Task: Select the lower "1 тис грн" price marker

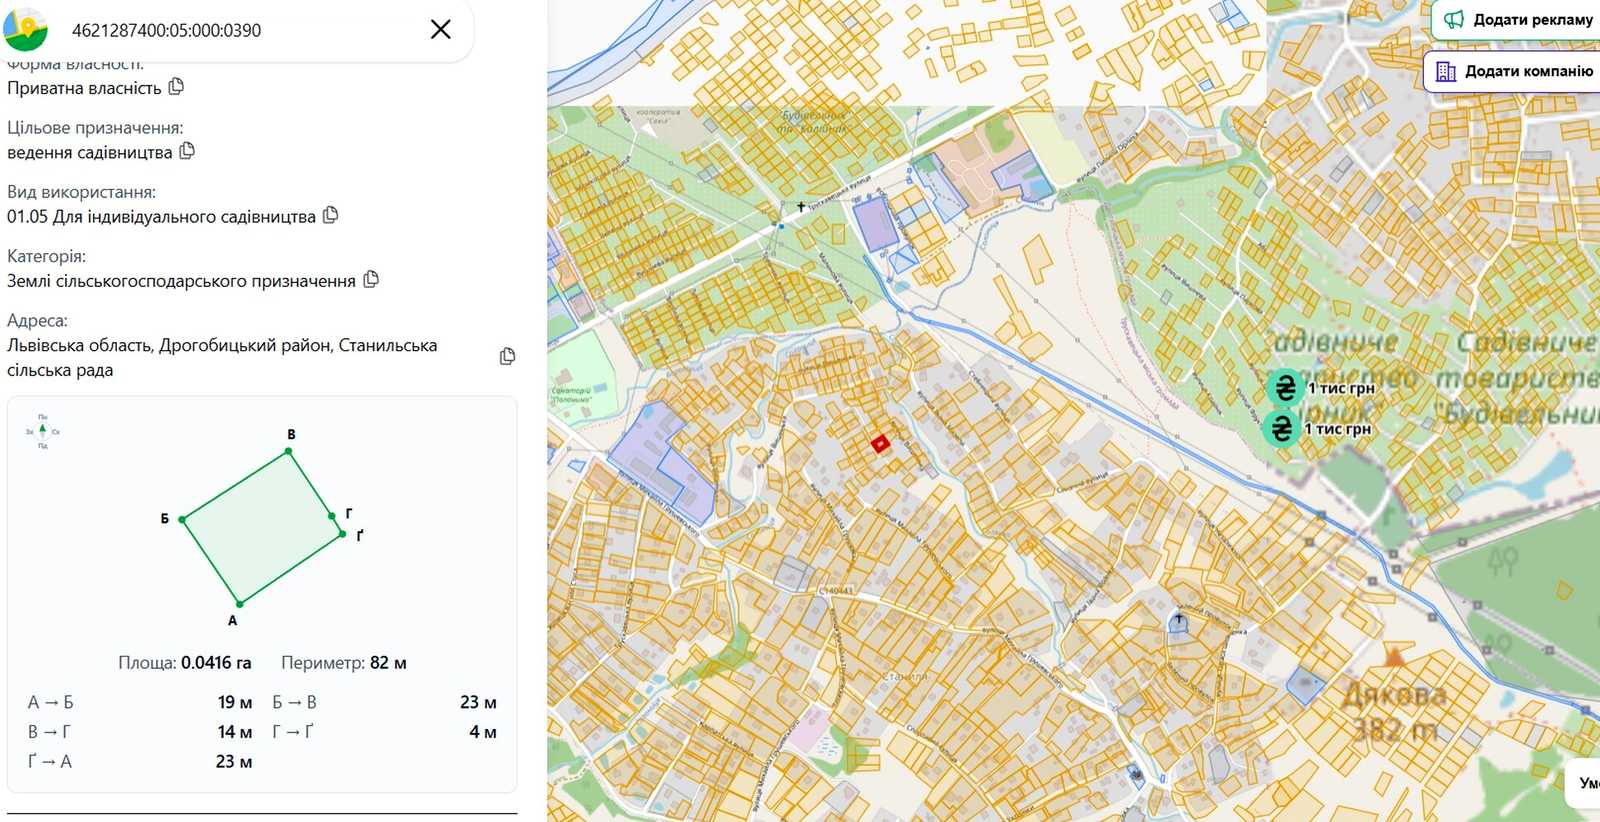Action: click(x=1281, y=428)
